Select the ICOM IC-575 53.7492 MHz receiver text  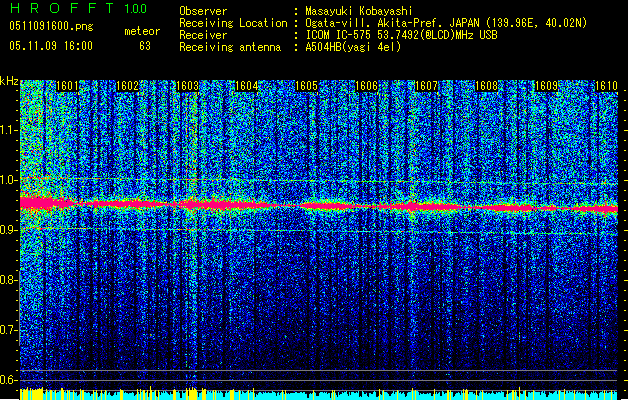tap(402, 35)
